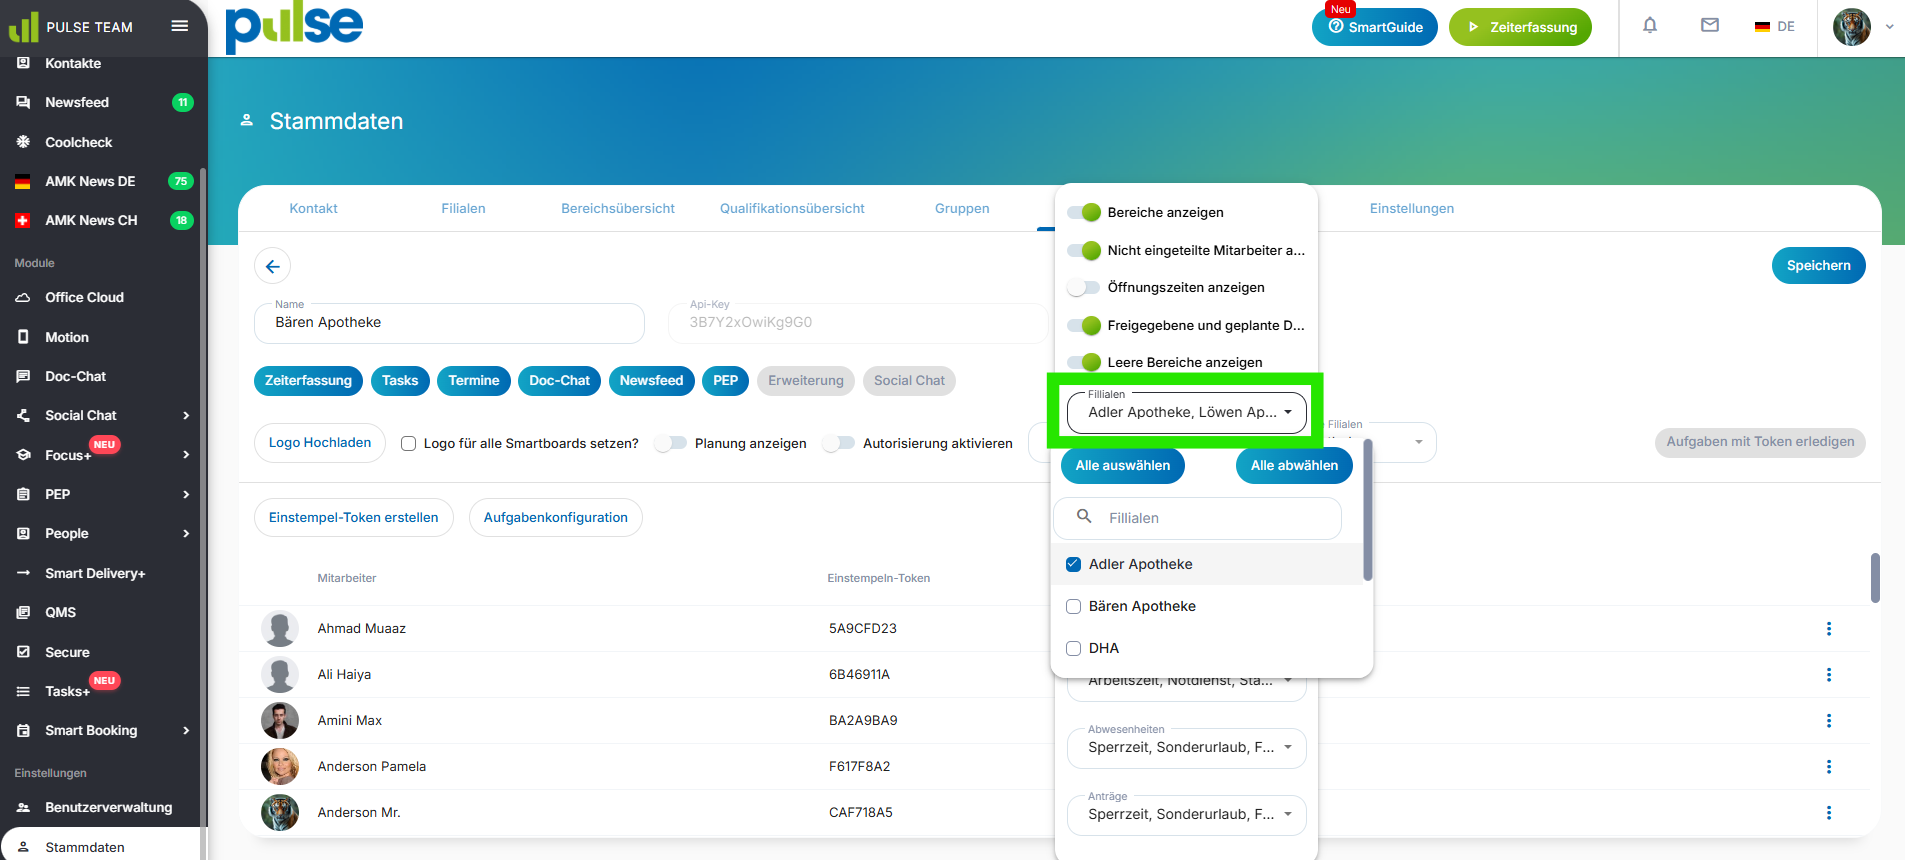Open Fillialen dropdown showing Adler Apotheke
1905x860 pixels.
pos(1187,412)
